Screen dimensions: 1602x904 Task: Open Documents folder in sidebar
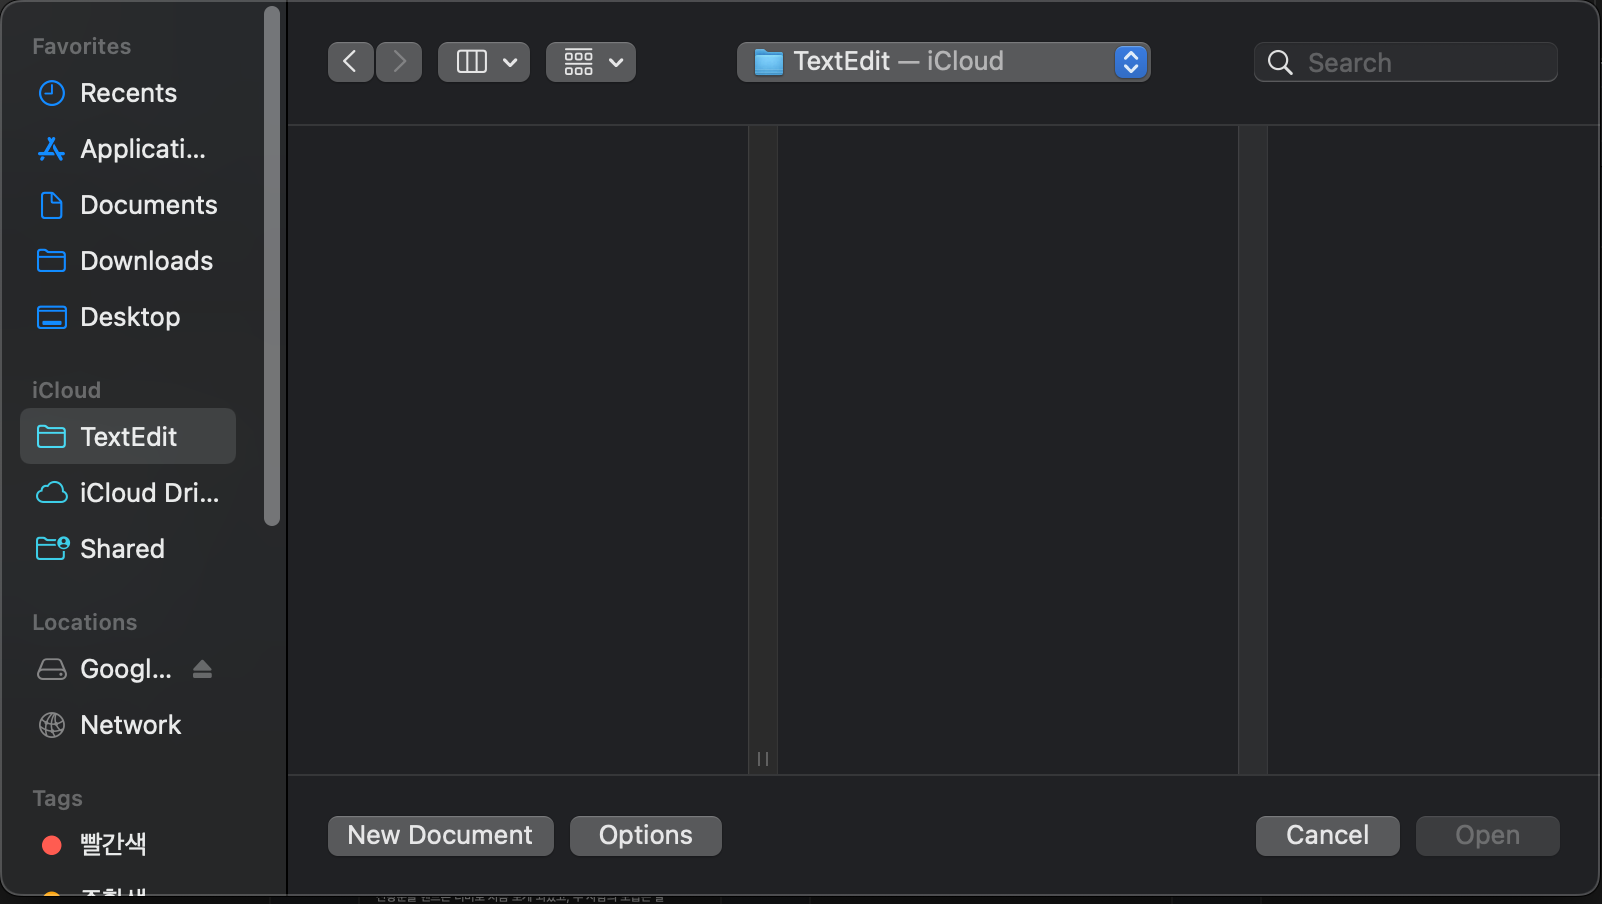[x=128, y=205]
